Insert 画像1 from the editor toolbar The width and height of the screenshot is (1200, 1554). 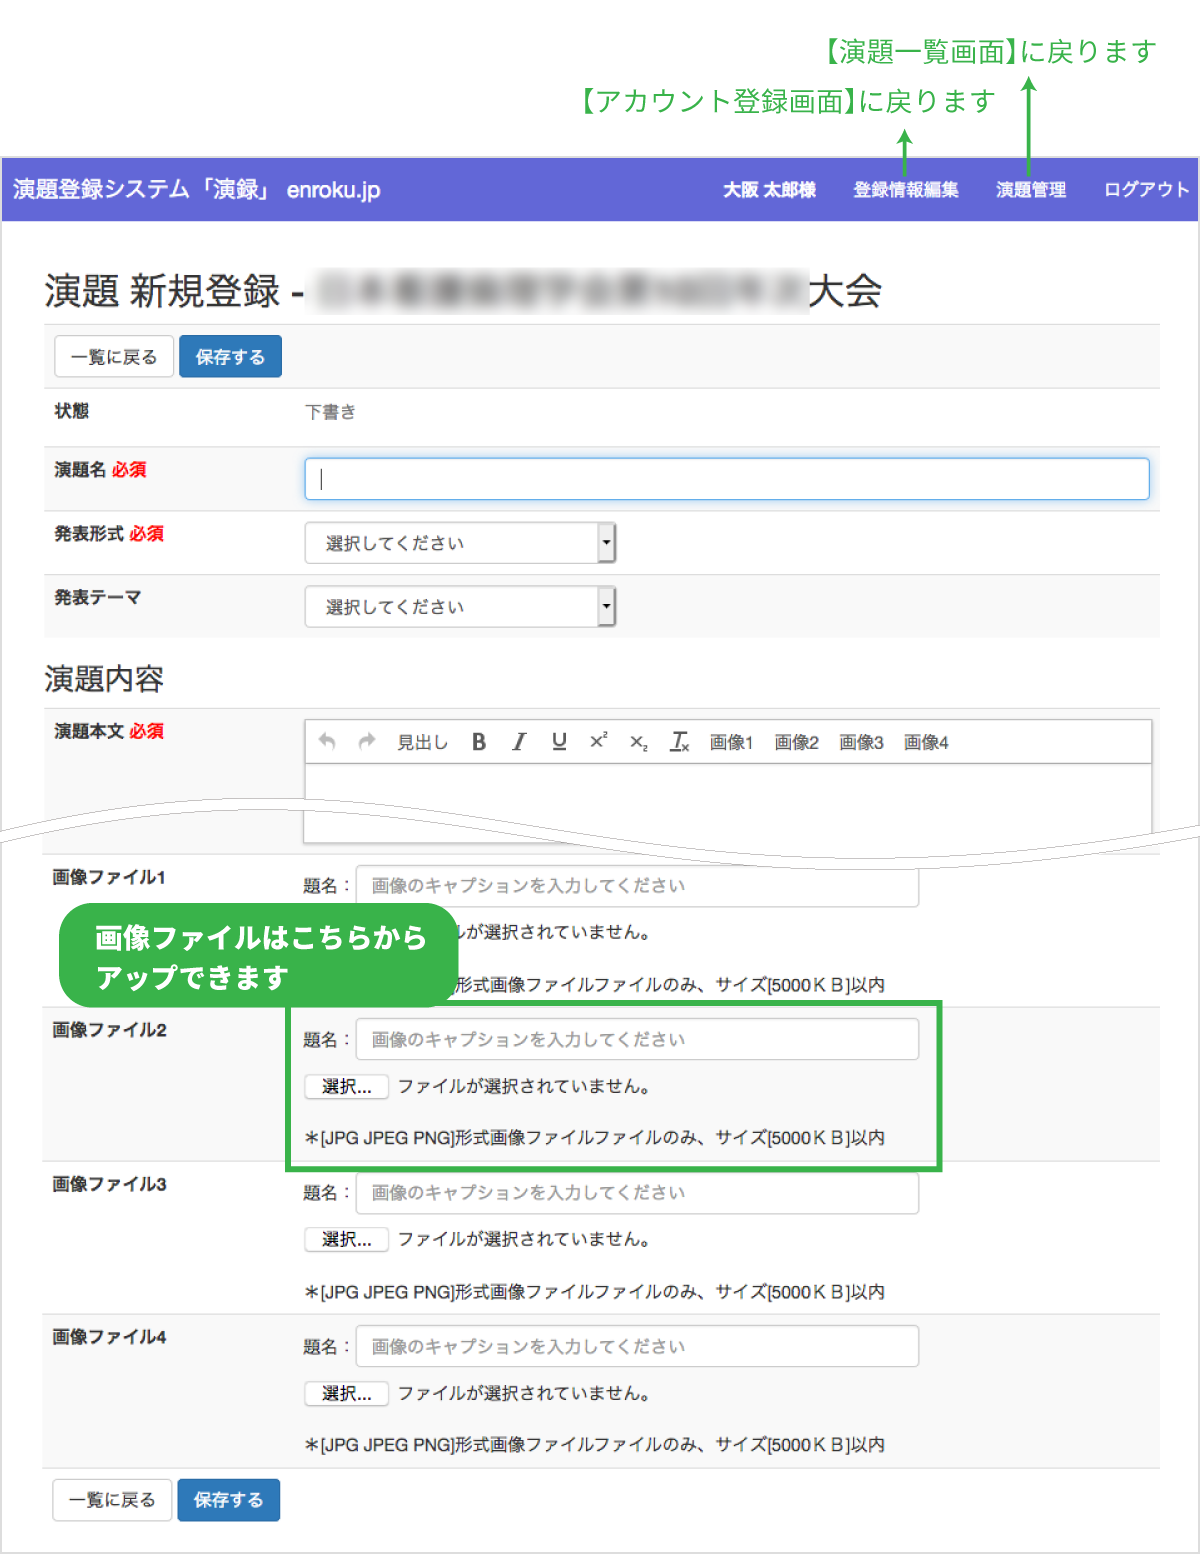tap(731, 742)
